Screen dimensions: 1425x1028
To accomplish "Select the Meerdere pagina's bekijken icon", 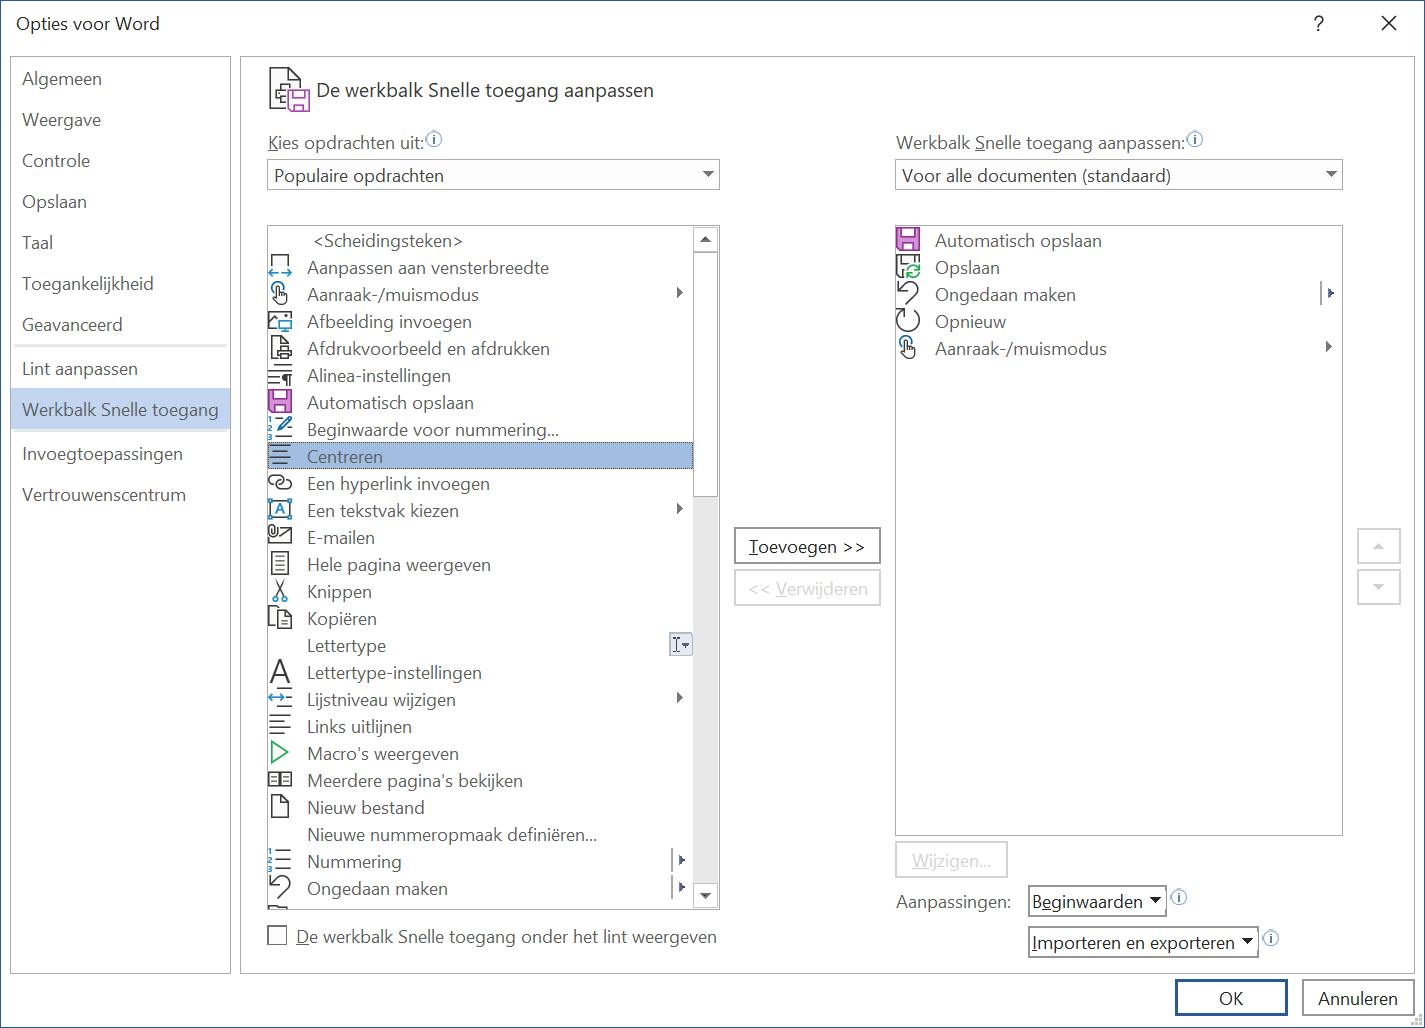I will [280, 781].
